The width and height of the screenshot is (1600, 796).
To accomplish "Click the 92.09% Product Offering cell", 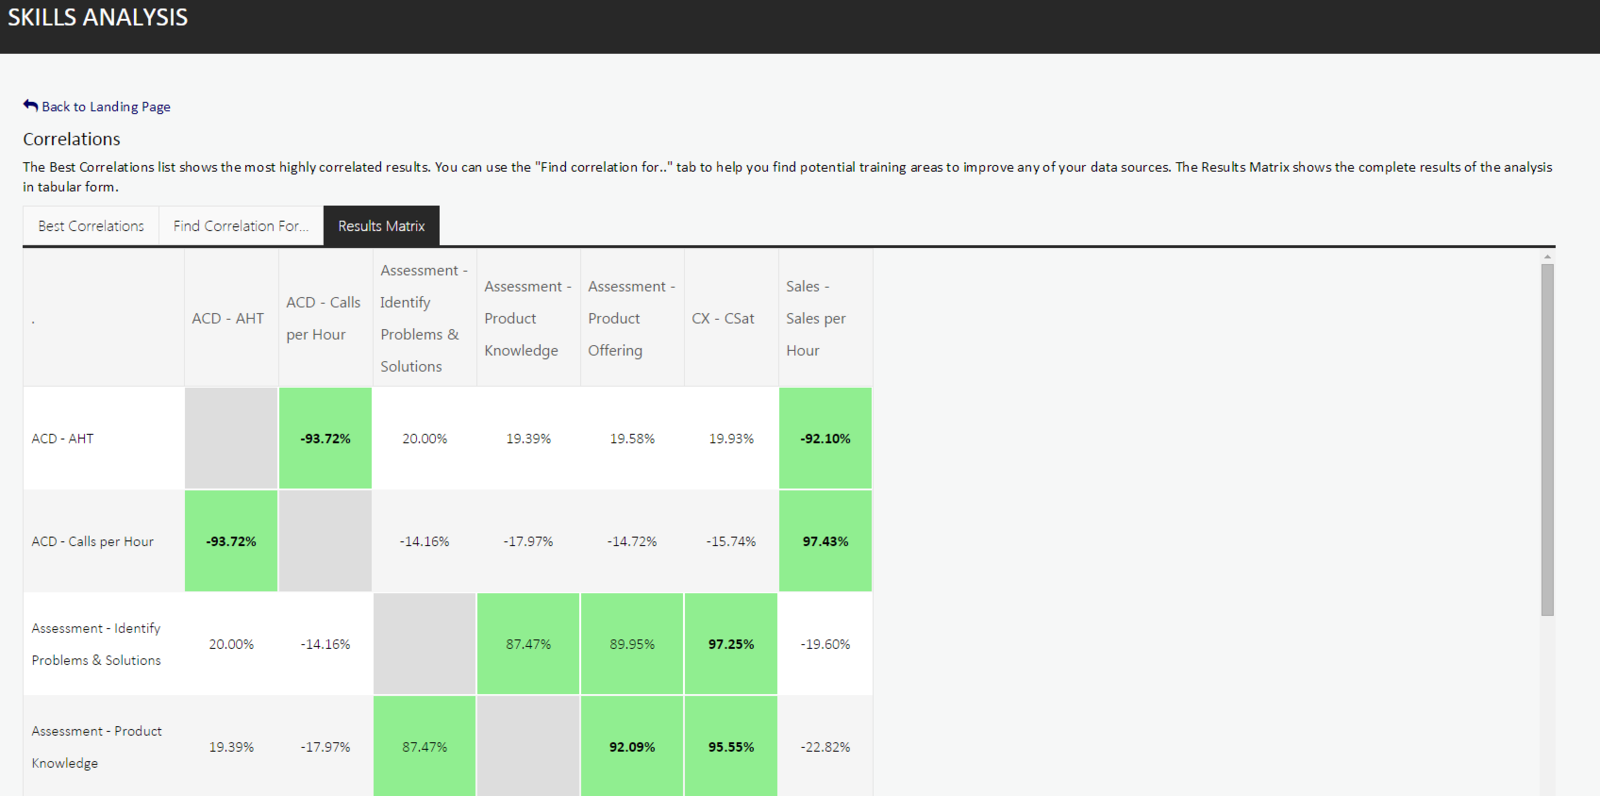I will point(632,747).
